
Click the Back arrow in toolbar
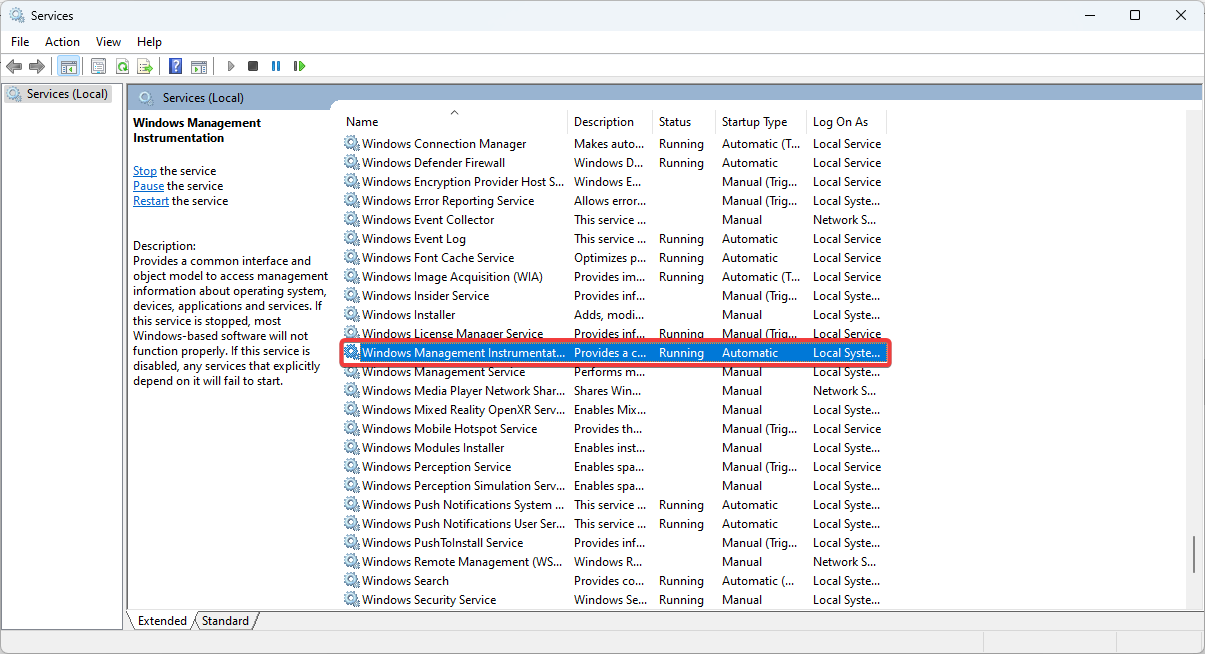14,66
